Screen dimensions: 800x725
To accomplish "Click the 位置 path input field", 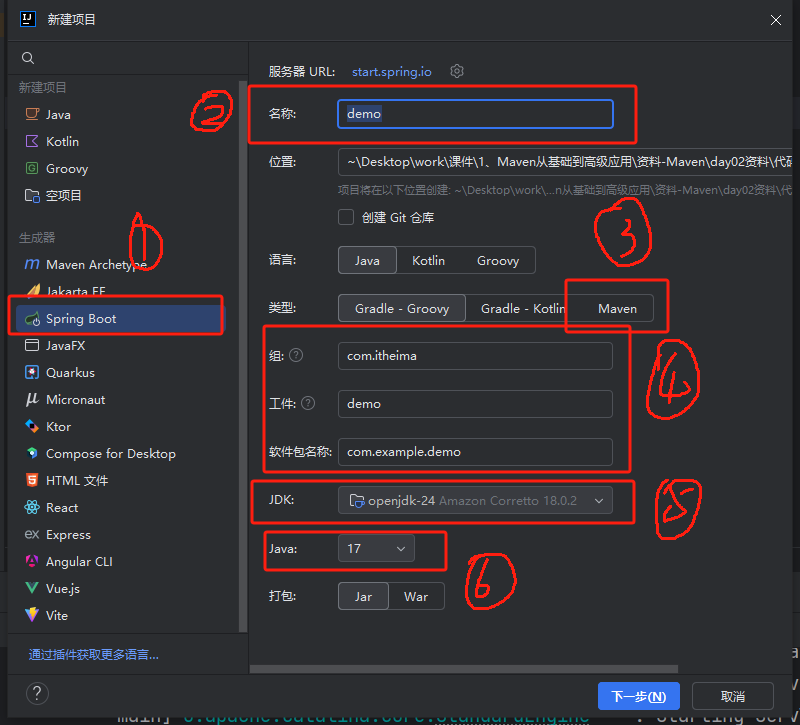I will click(x=565, y=162).
